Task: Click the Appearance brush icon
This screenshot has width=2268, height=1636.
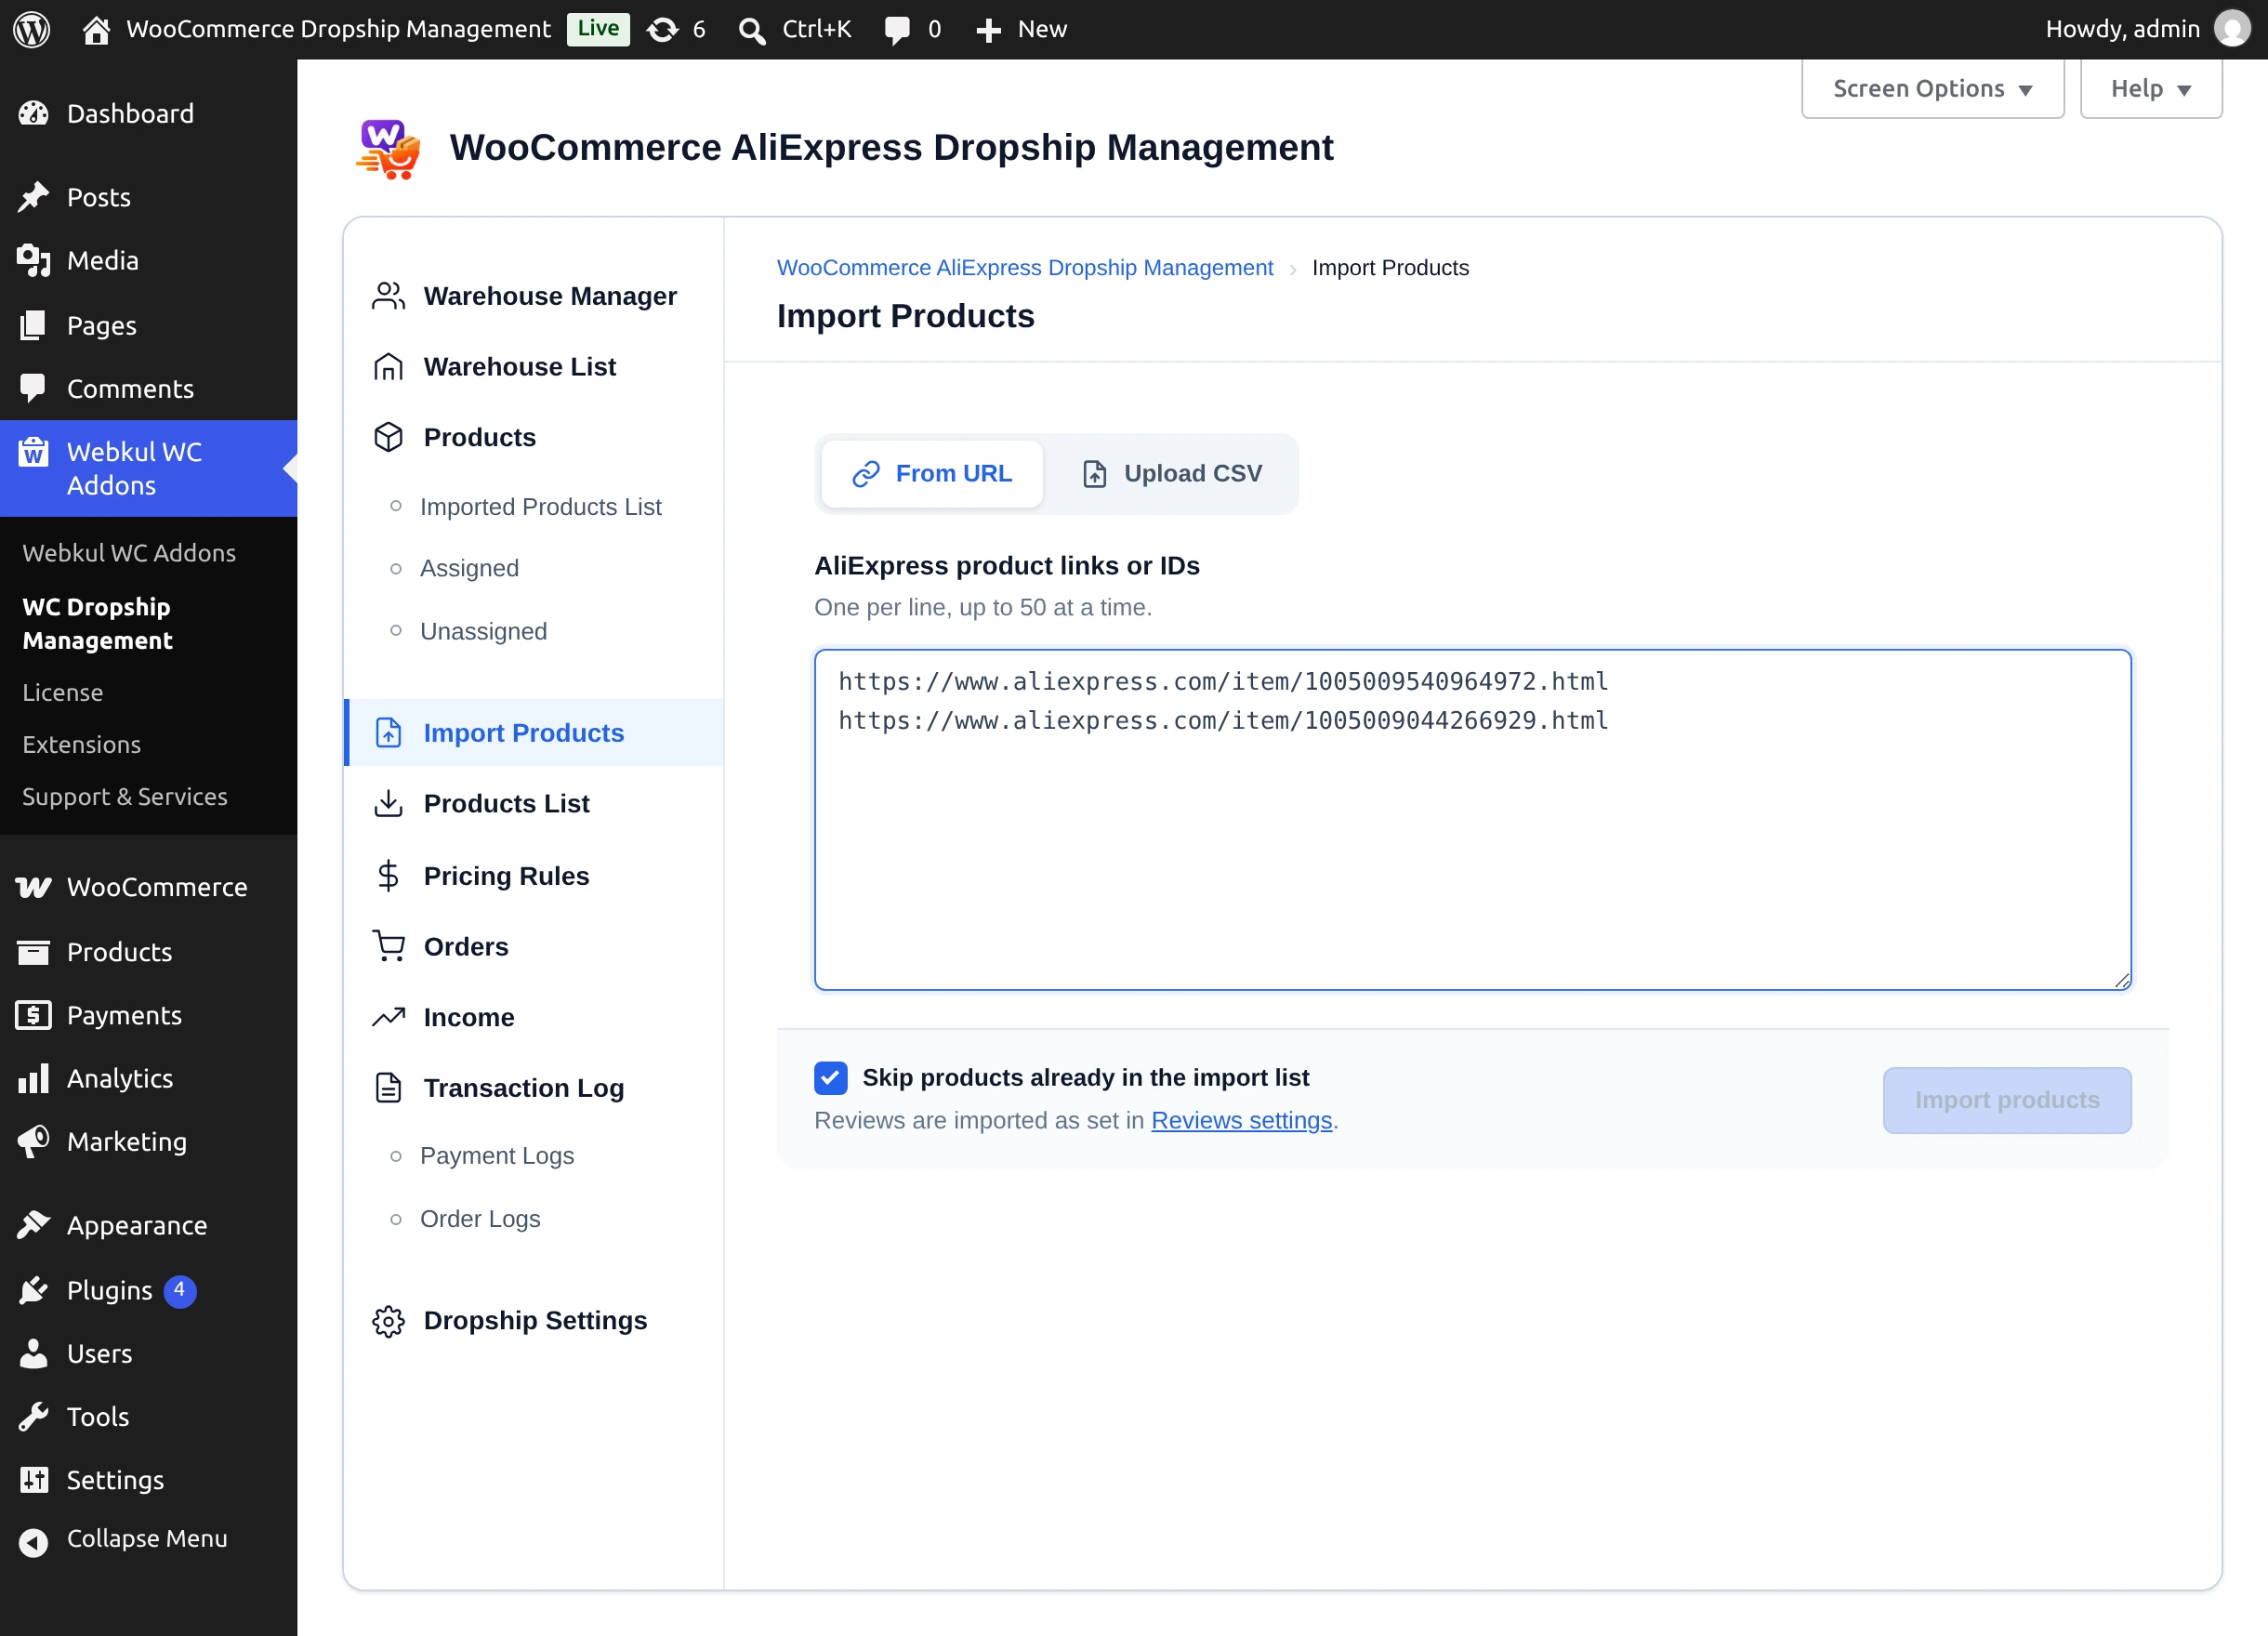Action: 33,1225
